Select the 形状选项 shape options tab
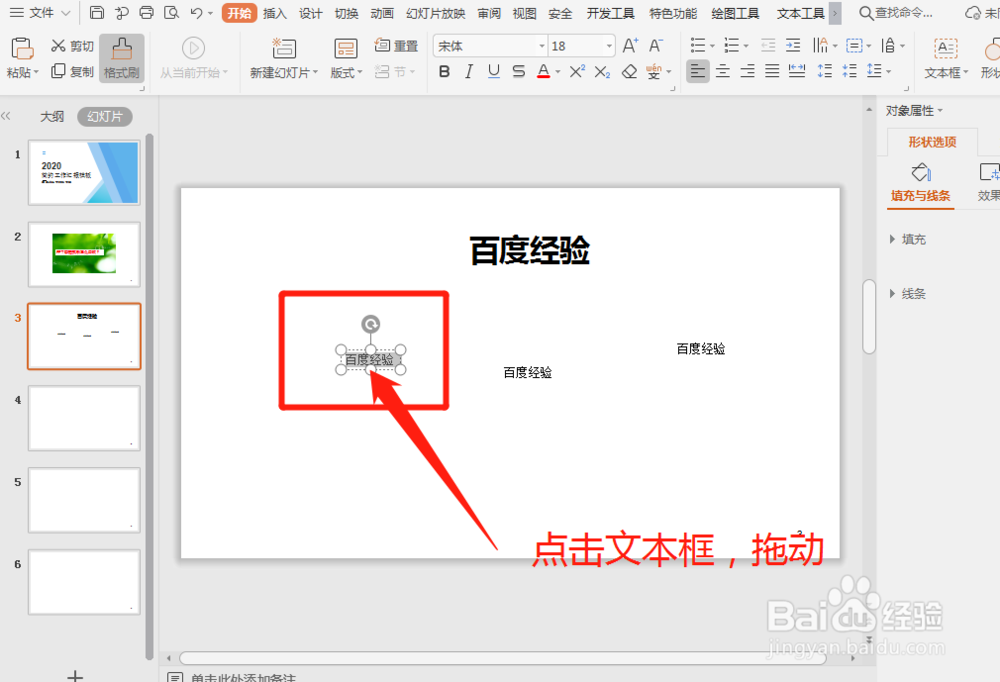The image size is (1000, 682). (x=932, y=142)
